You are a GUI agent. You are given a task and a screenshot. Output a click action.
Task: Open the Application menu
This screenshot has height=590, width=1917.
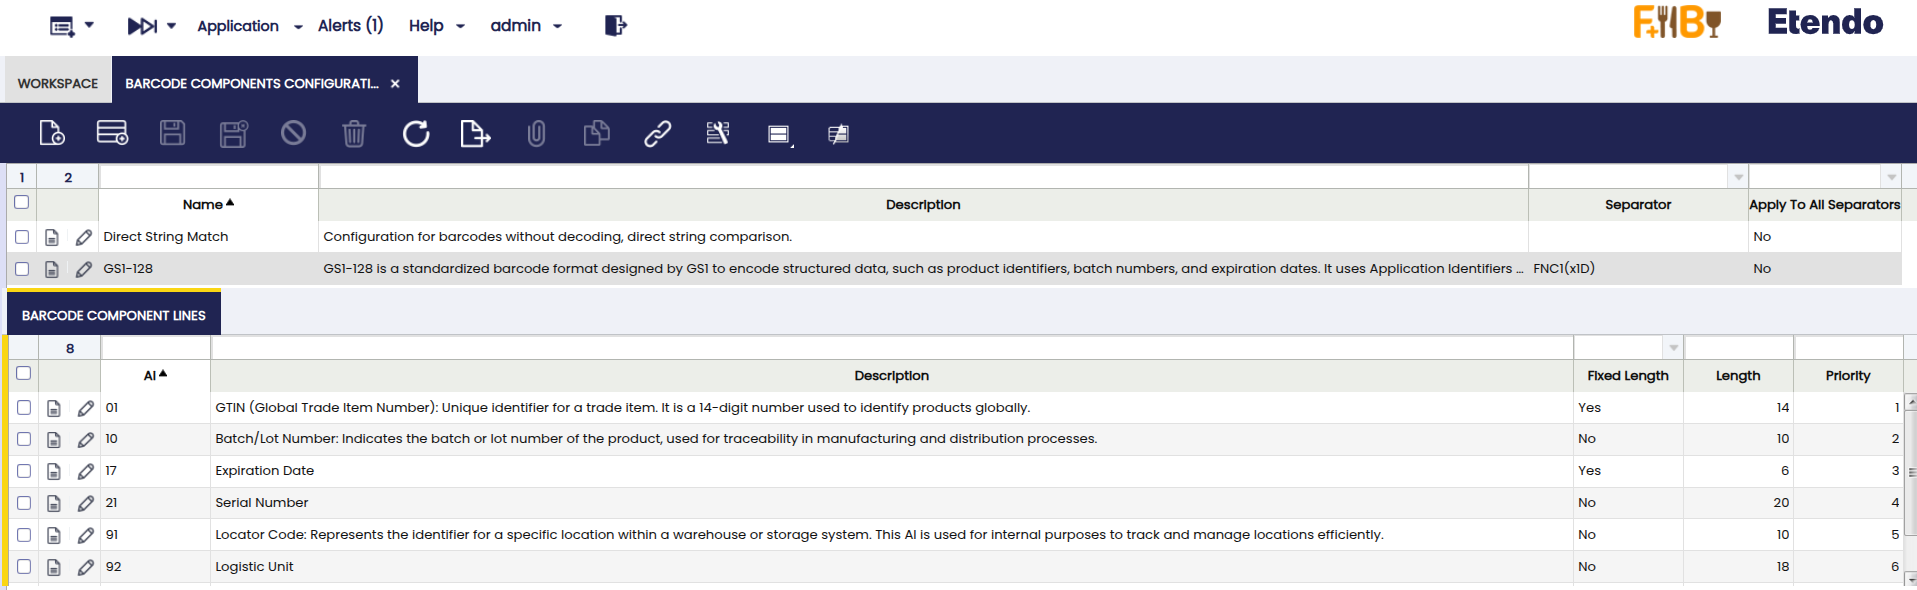[249, 26]
